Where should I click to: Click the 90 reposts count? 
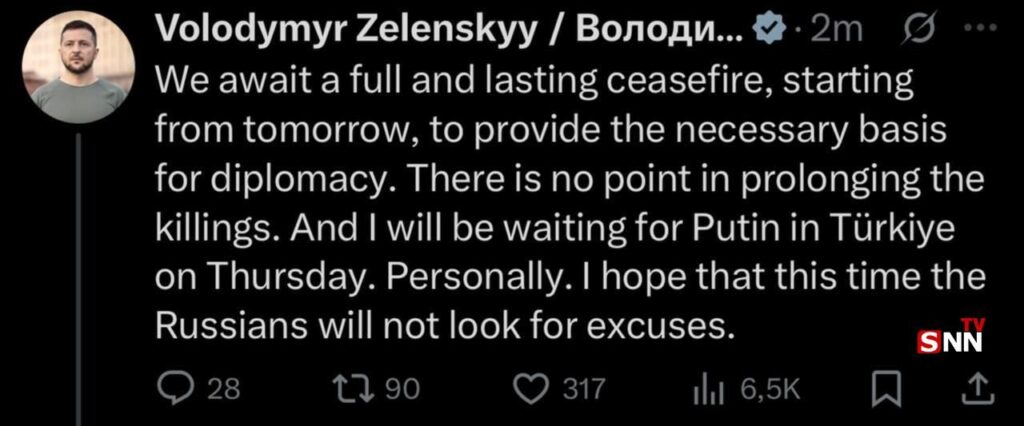coord(403,390)
